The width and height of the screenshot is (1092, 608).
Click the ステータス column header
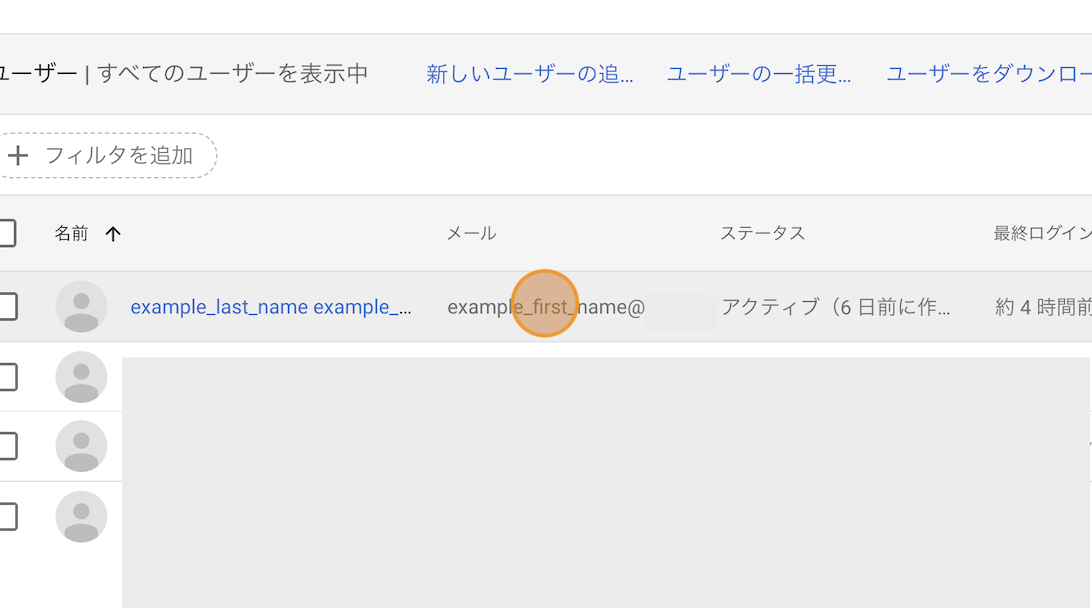coord(763,233)
